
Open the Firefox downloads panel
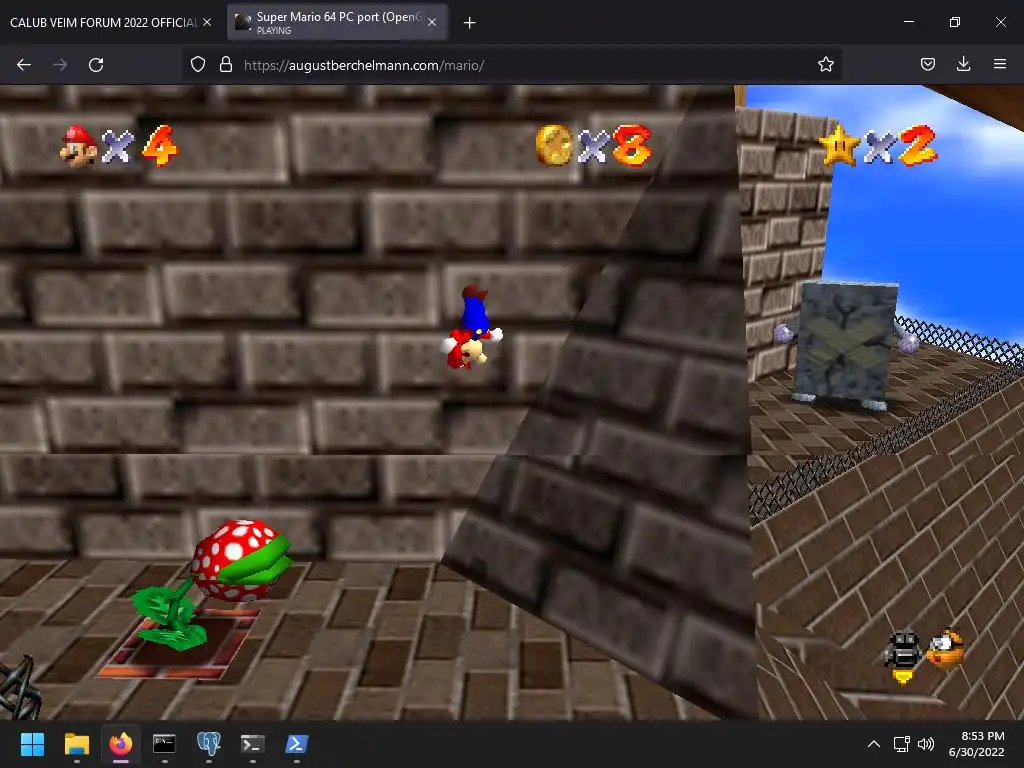pos(963,65)
